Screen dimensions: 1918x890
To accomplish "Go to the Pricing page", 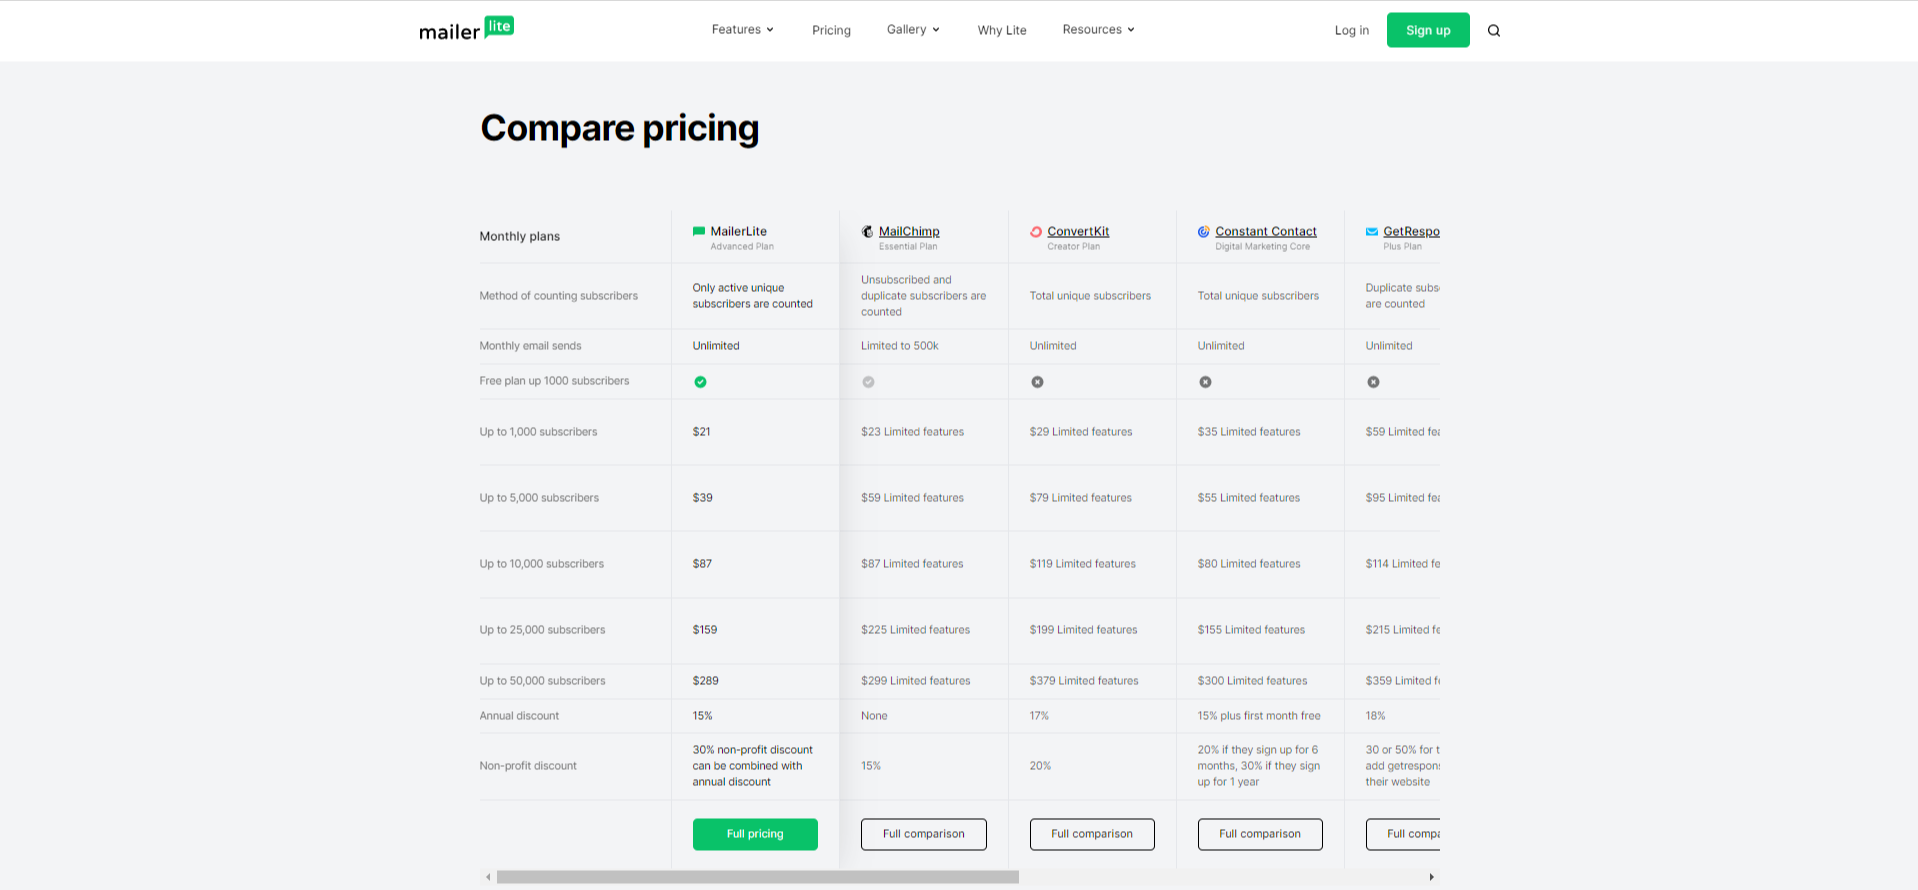I will tap(831, 30).
